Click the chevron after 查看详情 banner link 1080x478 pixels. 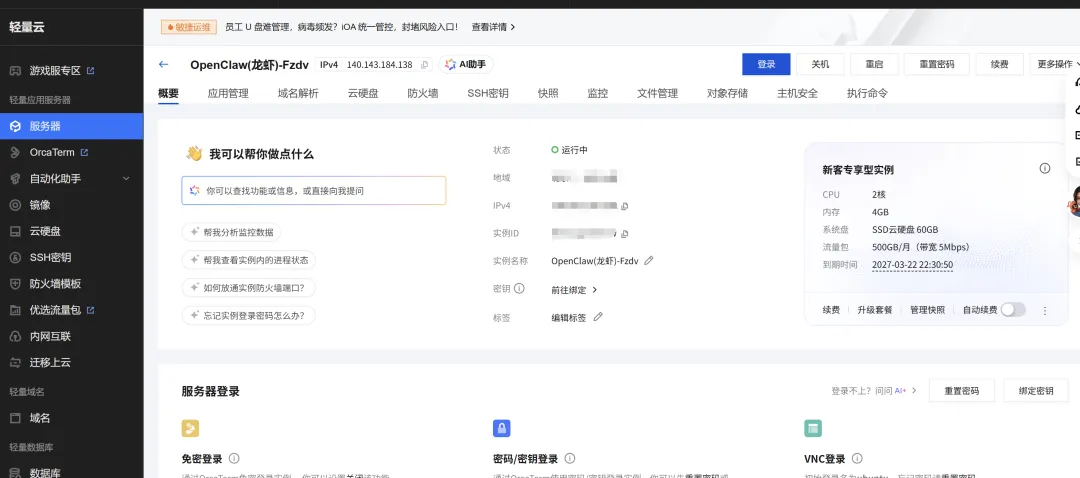pos(512,27)
